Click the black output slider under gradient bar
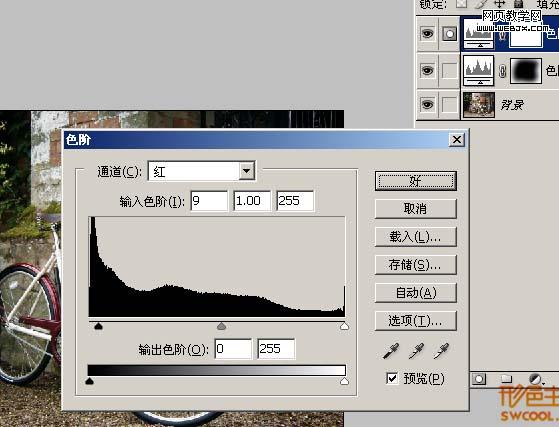This screenshot has height=427, width=559. point(89,381)
